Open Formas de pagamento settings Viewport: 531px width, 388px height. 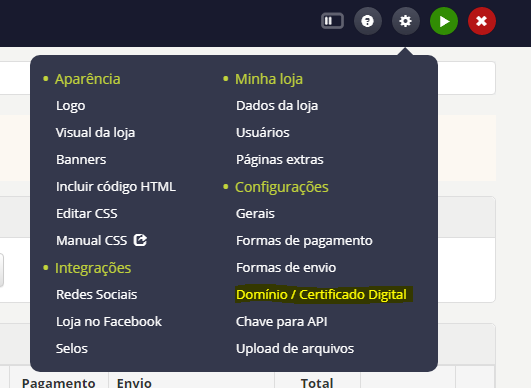point(304,241)
